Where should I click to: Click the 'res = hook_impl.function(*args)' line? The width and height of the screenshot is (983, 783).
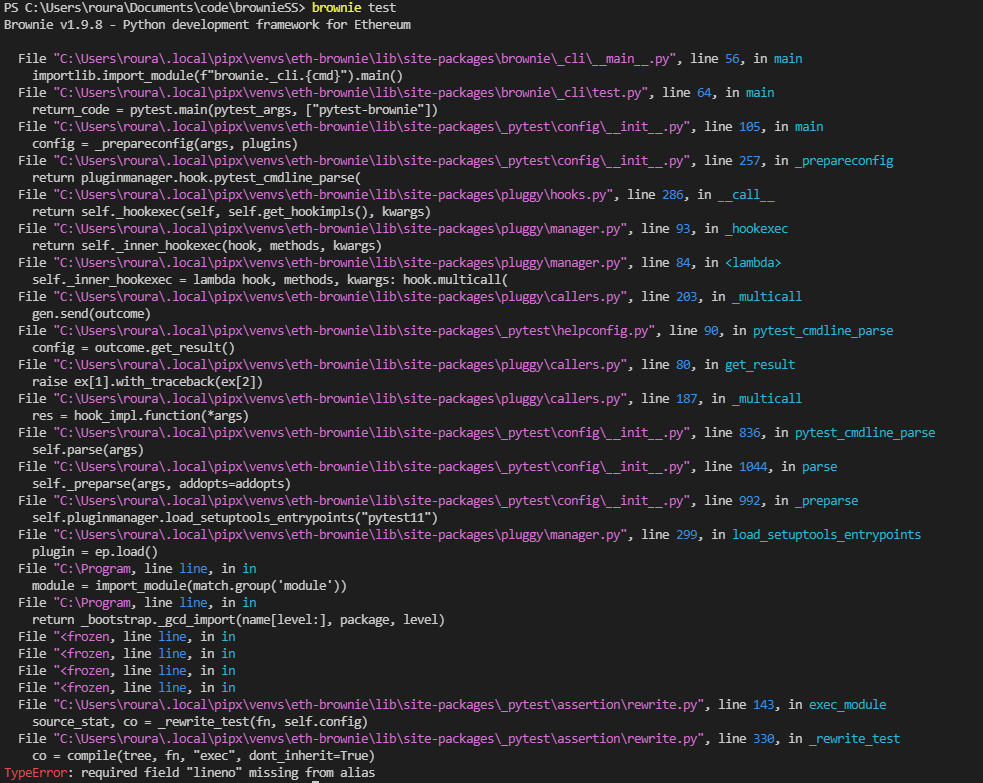[140, 415]
